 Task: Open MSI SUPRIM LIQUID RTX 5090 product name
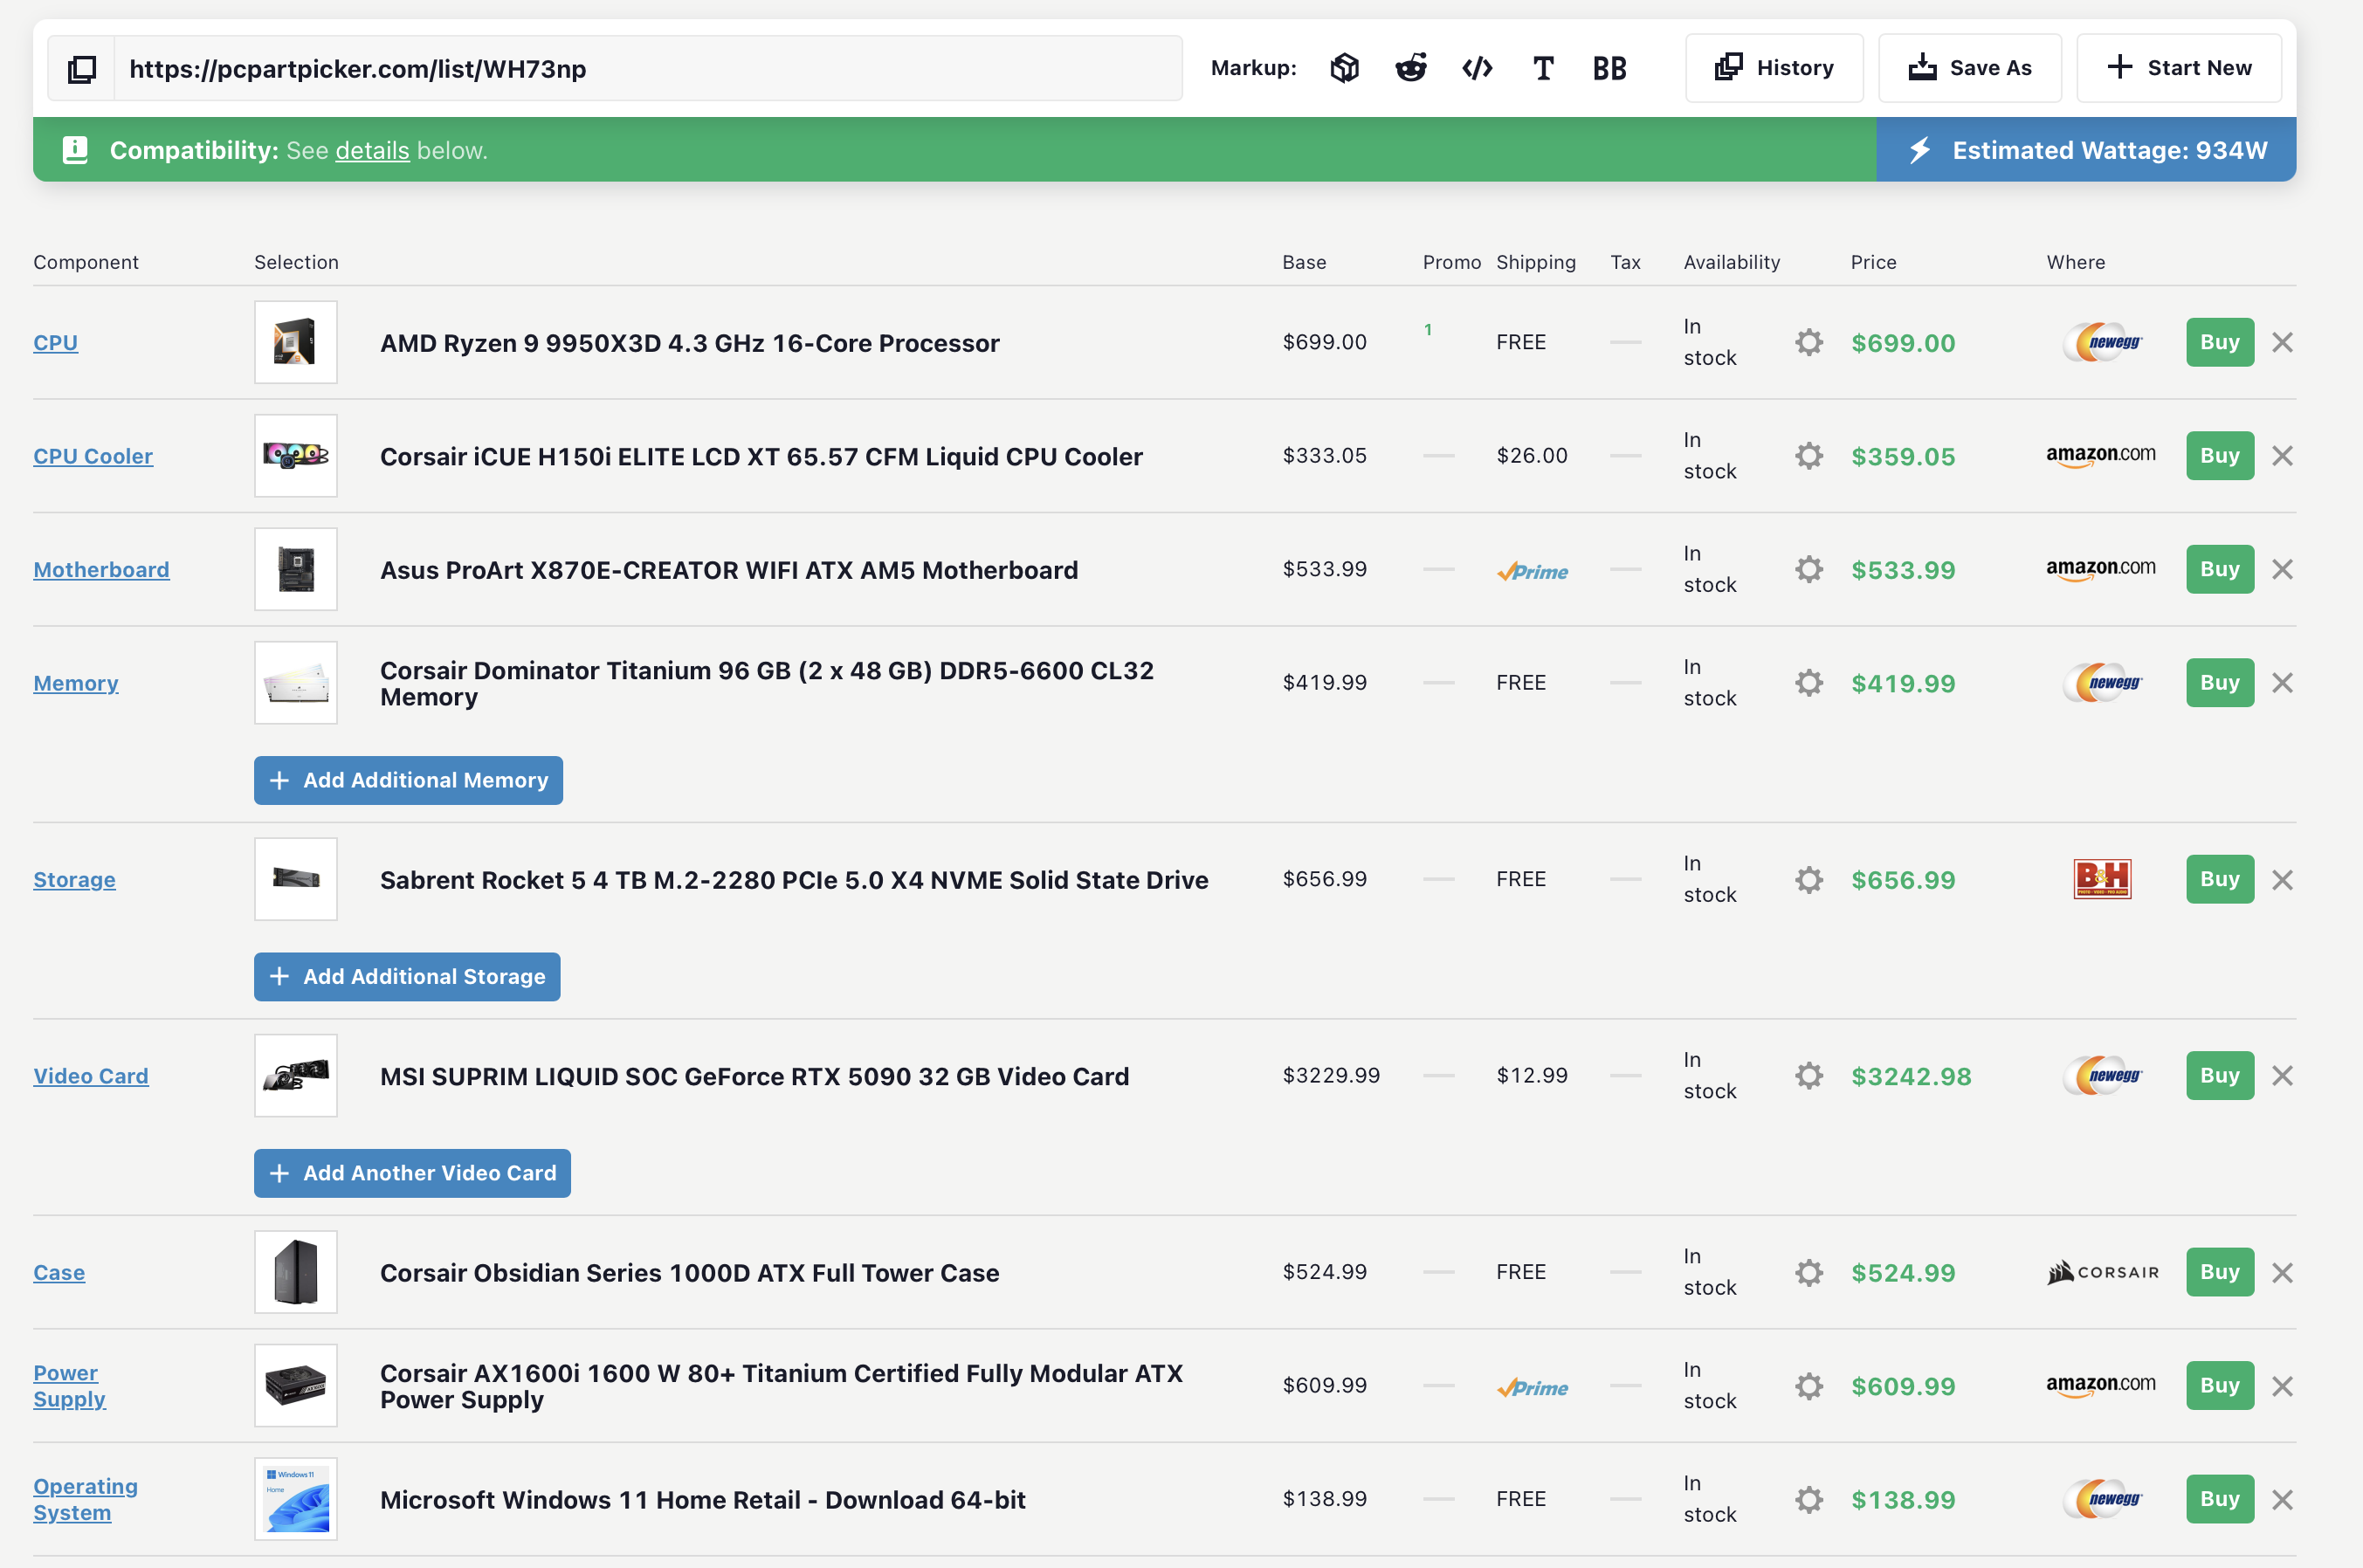(x=754, y=1076)
